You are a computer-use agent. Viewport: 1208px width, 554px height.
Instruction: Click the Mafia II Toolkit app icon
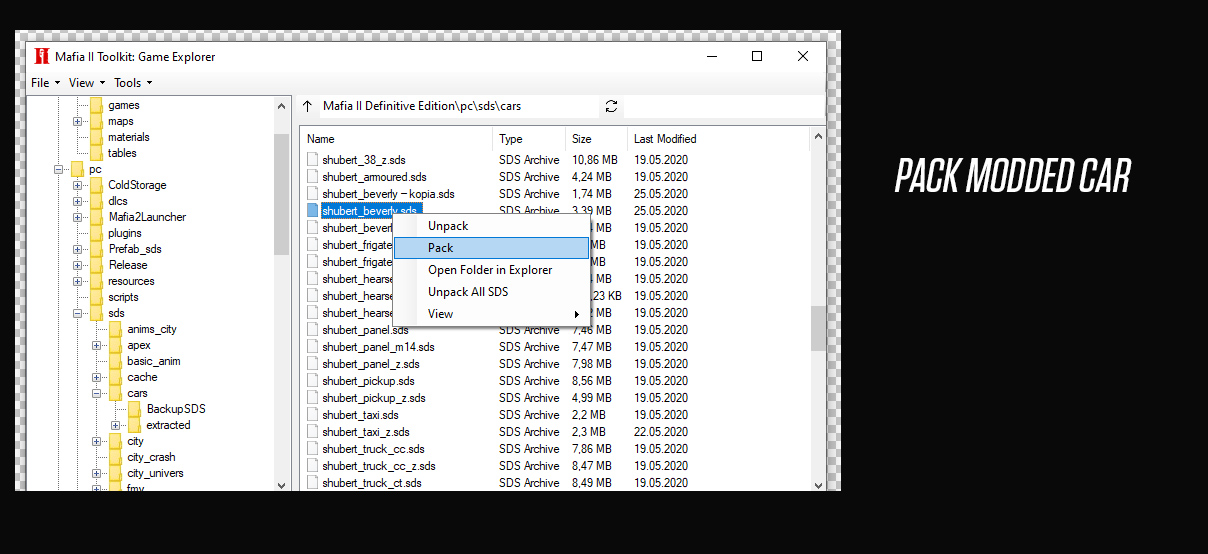coord(41,56)
